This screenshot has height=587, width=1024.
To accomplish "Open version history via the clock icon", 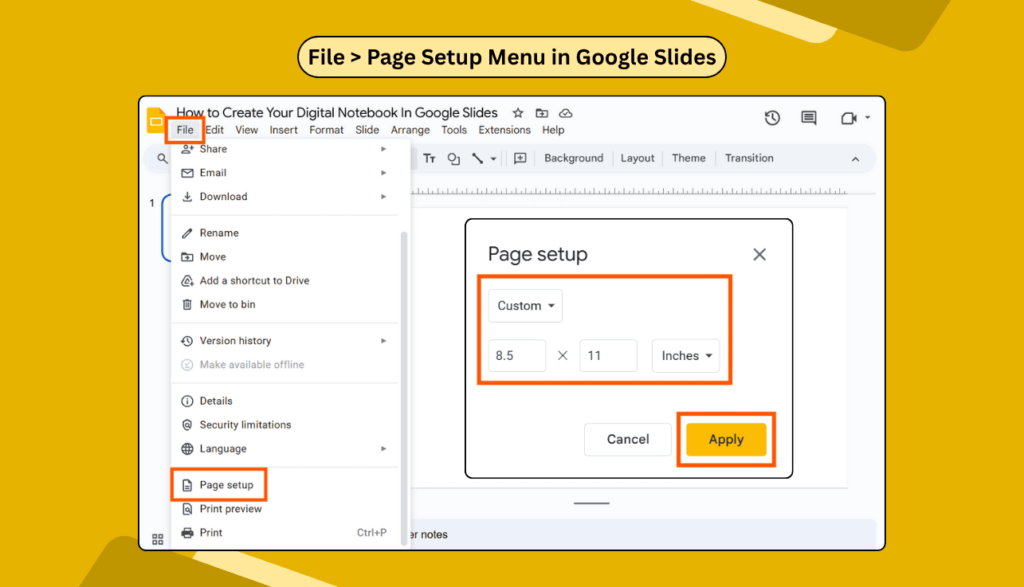I will [772, 117].
